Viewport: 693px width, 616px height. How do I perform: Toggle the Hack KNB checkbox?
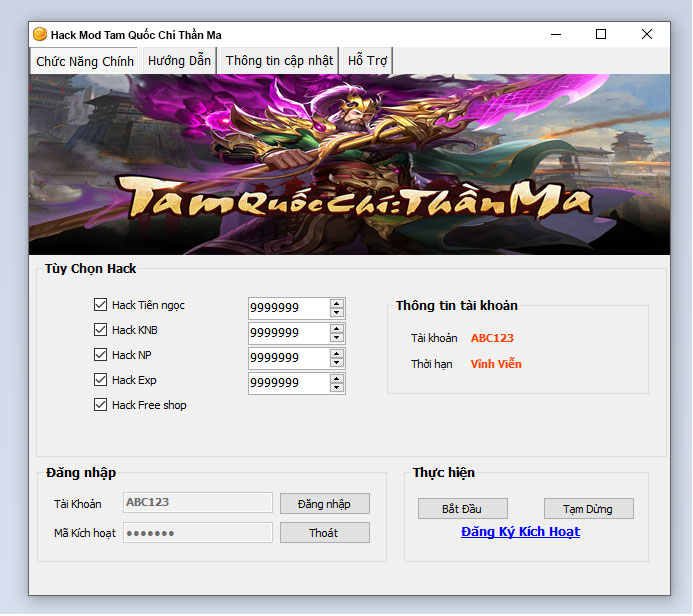100,330
